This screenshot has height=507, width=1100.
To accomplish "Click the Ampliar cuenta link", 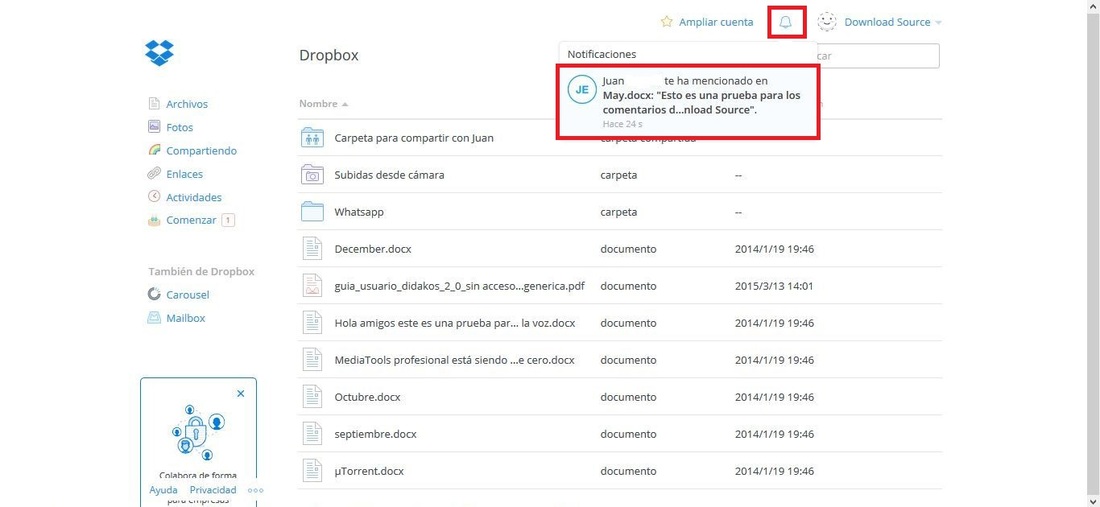I will (716, 22).
